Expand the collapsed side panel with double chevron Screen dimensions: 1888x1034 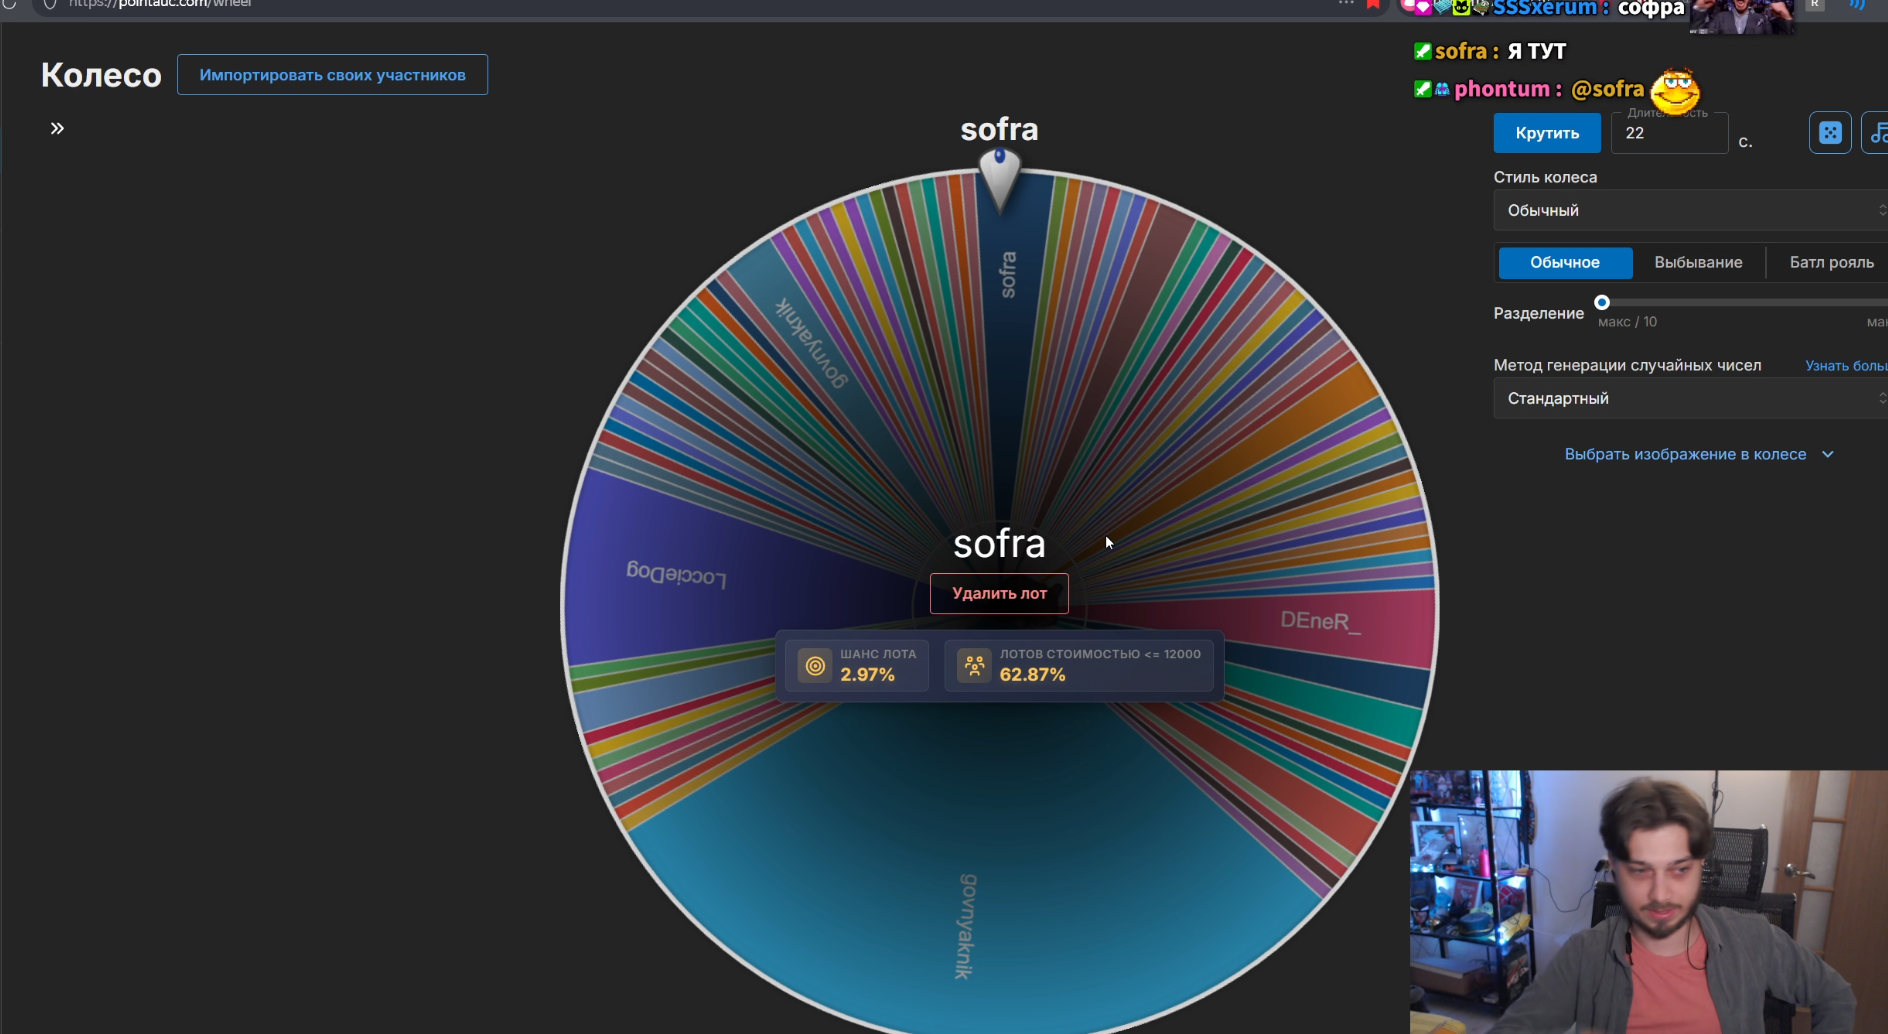pos(57,128)
